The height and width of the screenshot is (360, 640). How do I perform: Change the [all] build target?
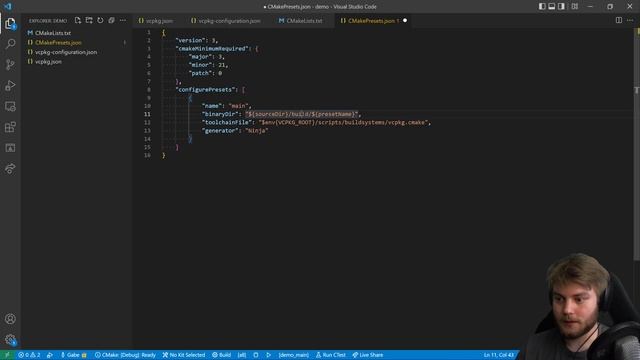[x=242, y=355]
